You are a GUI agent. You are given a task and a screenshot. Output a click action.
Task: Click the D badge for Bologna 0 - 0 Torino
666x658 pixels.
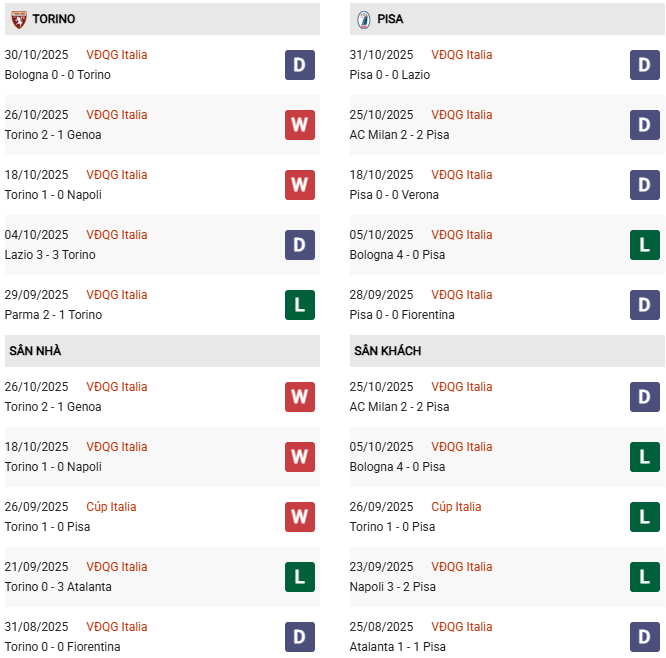(299, 65)
